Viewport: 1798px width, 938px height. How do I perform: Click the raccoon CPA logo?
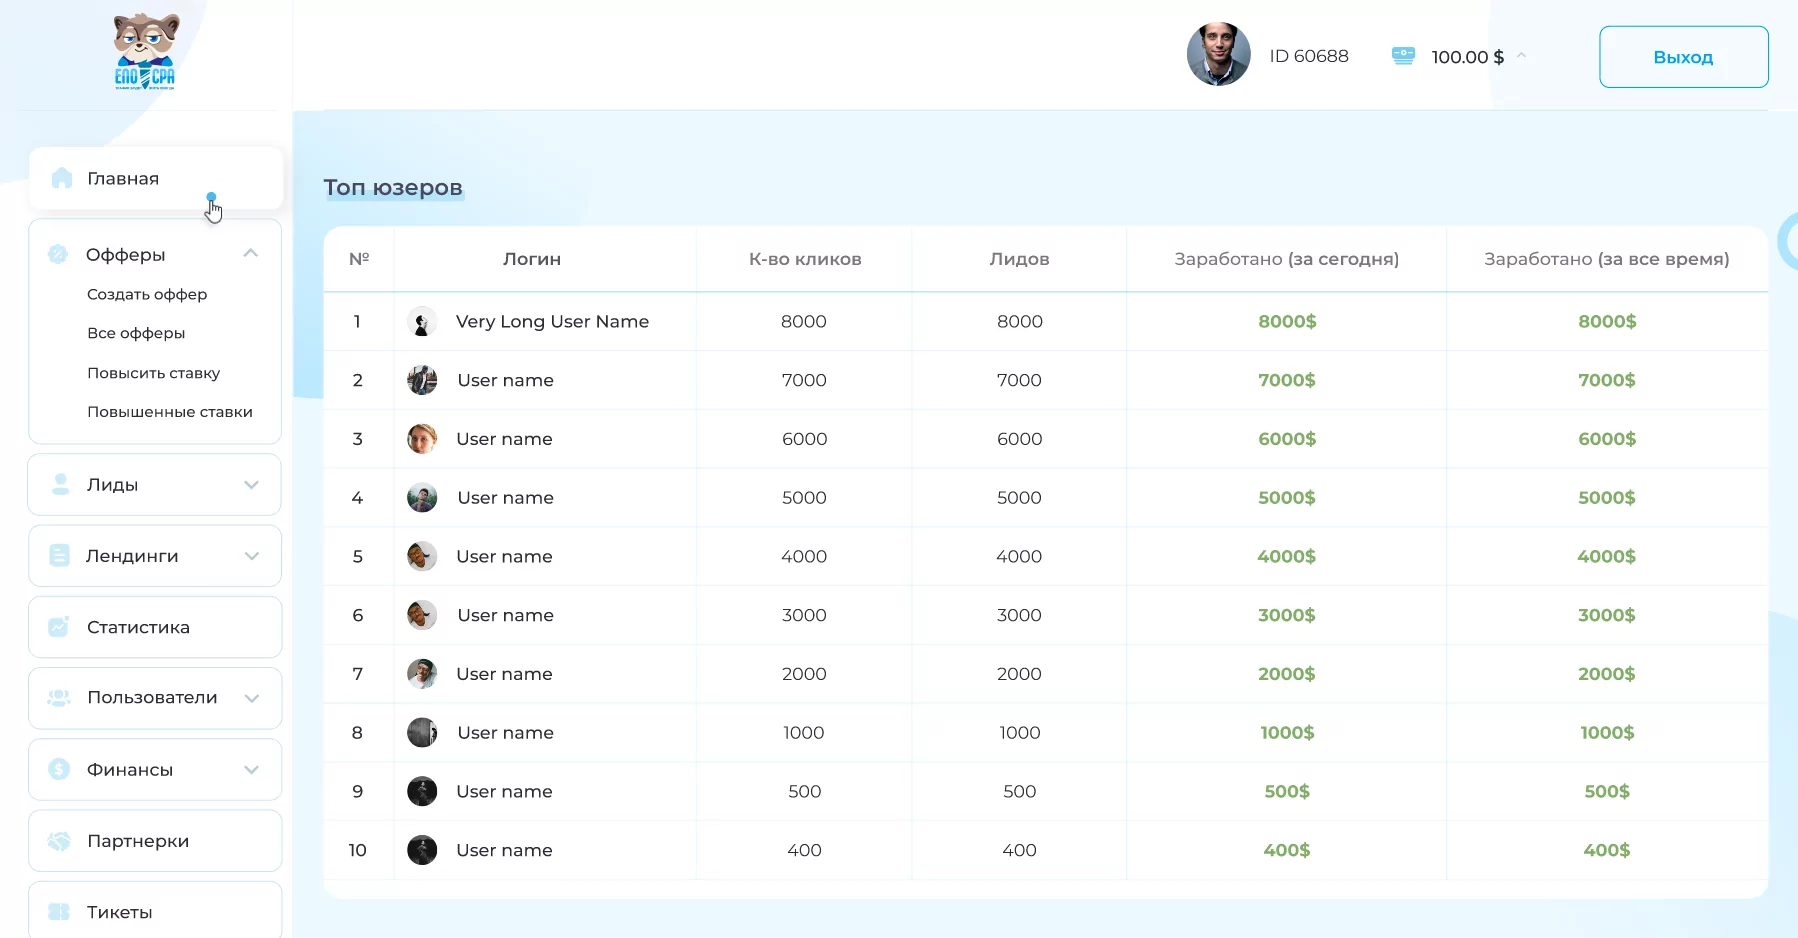coord(146,52)
